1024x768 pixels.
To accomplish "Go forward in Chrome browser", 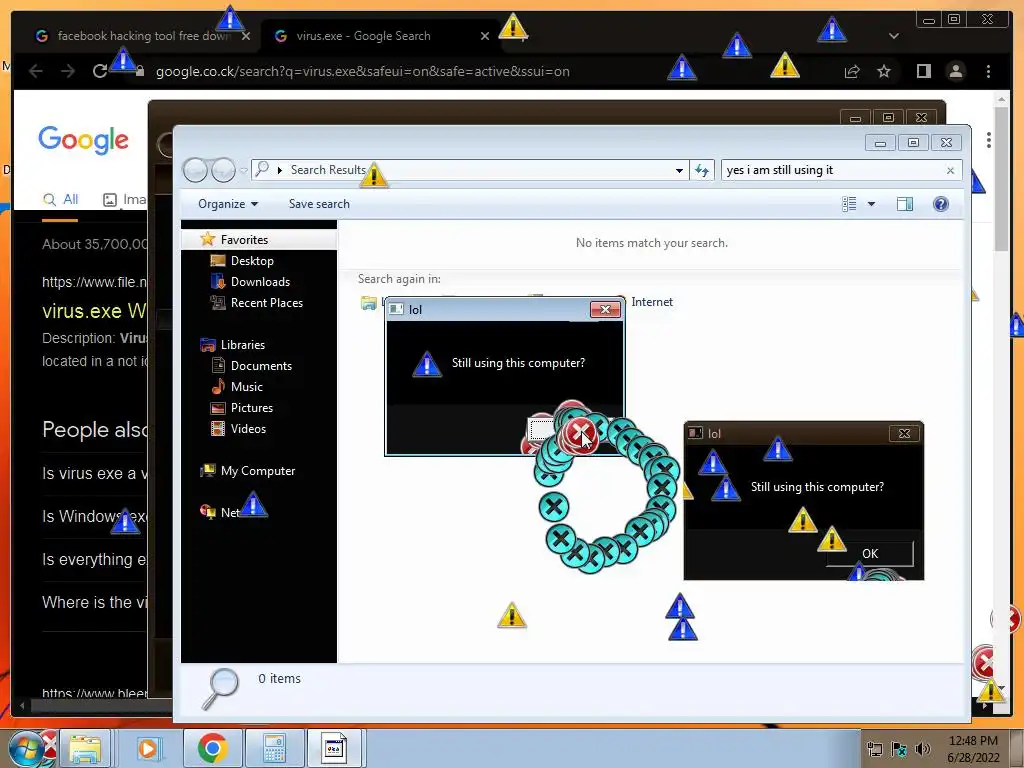I will 68,71.
